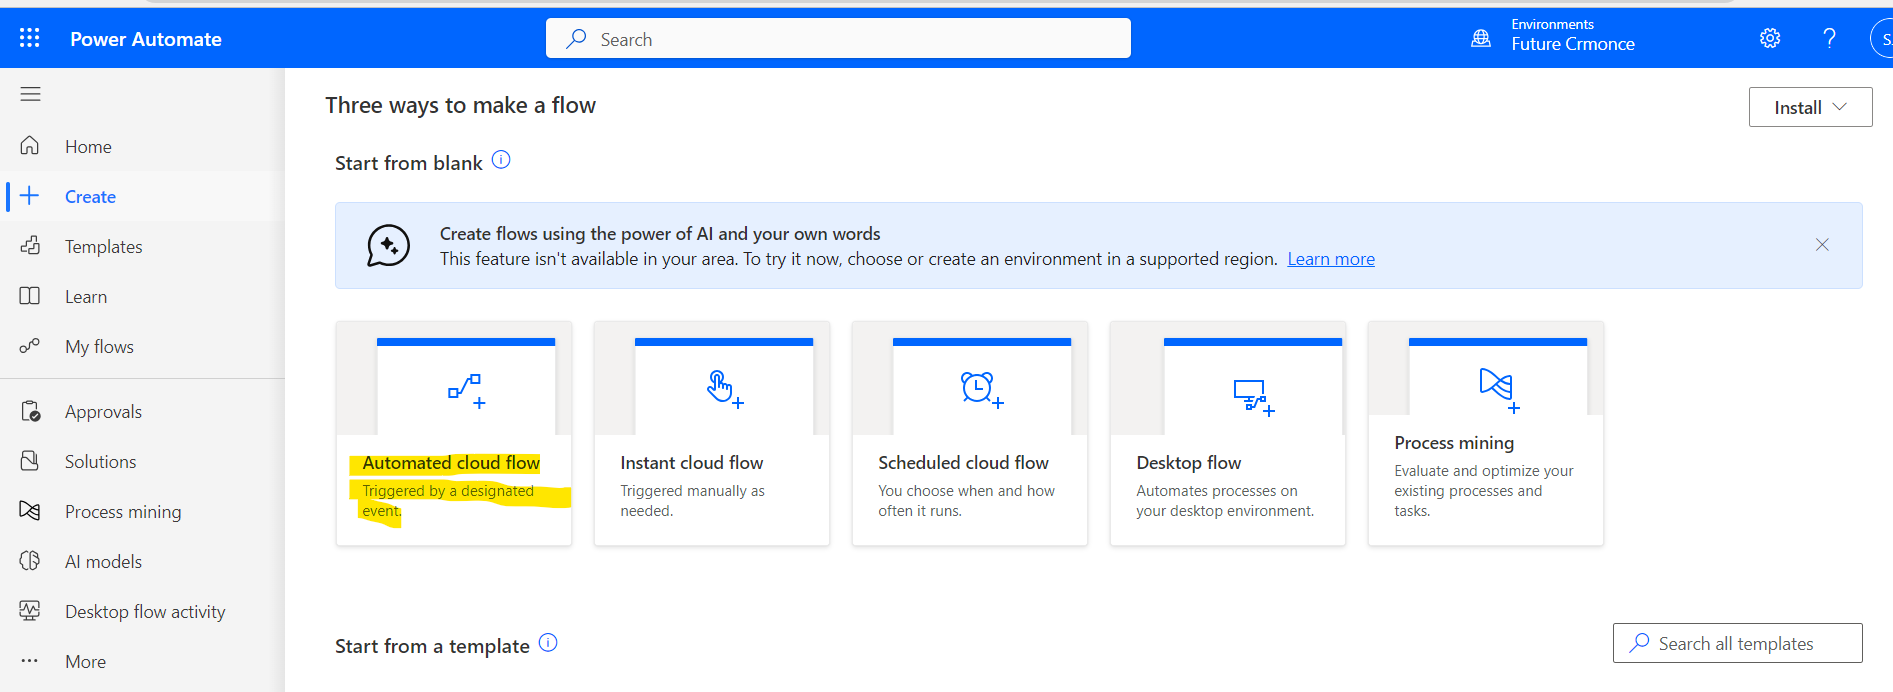The image size is (1893, 692).
Task: Focus the Search all templates field
Action: click(1737, 643)
